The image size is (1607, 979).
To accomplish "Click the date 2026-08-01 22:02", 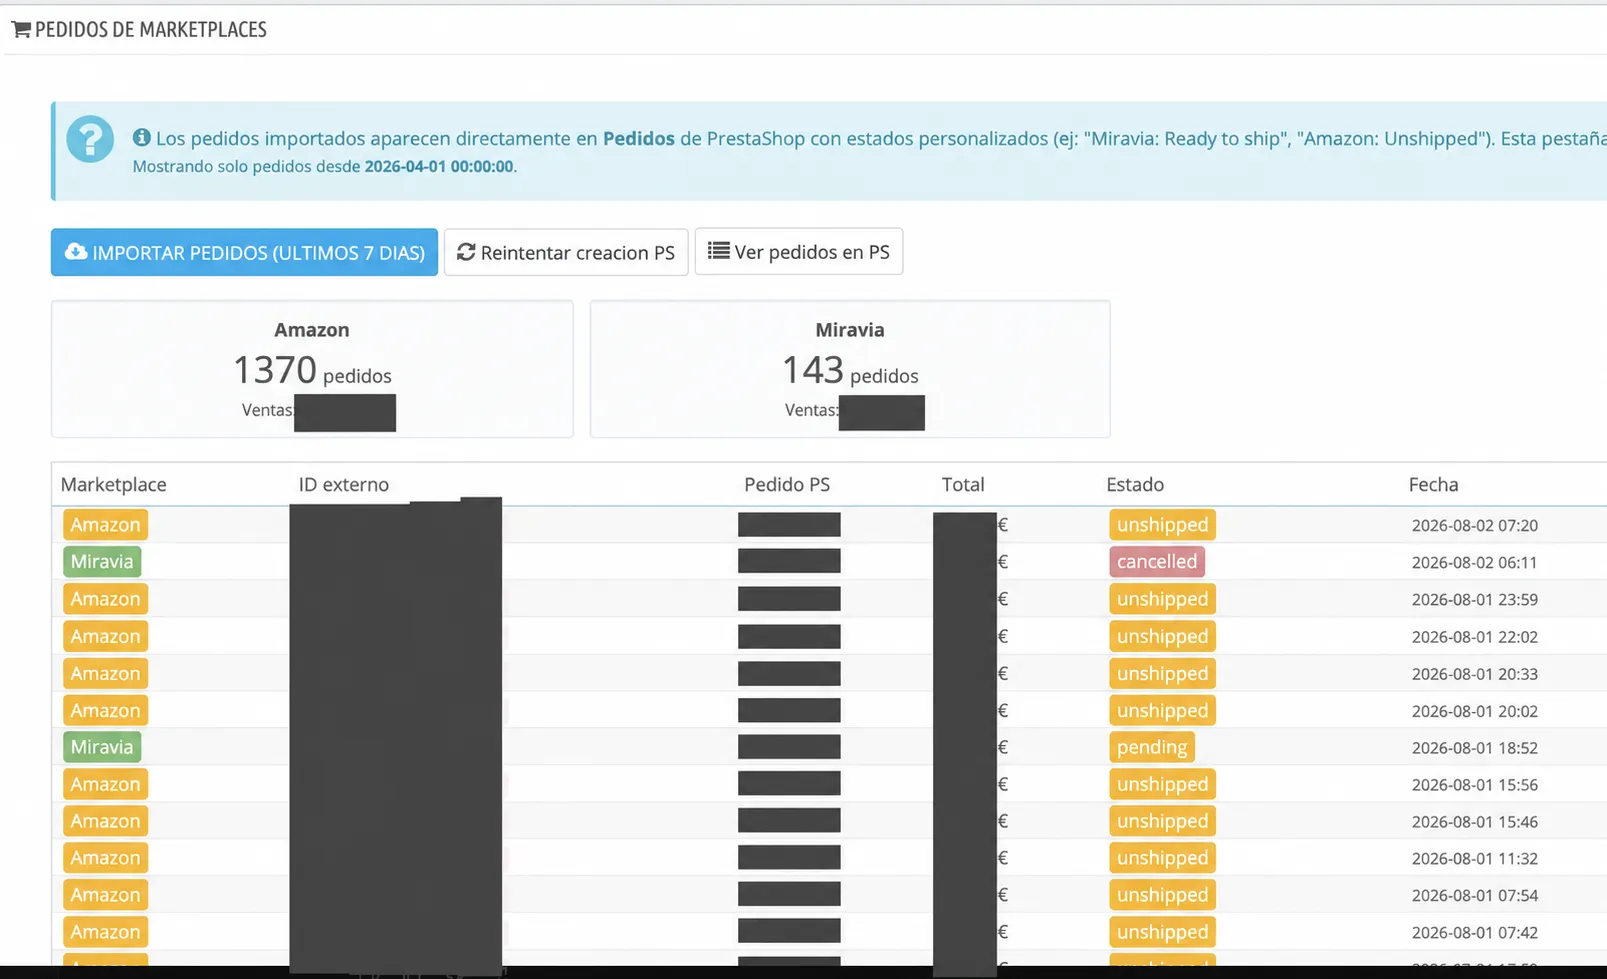I will [x=1475, y=637].
